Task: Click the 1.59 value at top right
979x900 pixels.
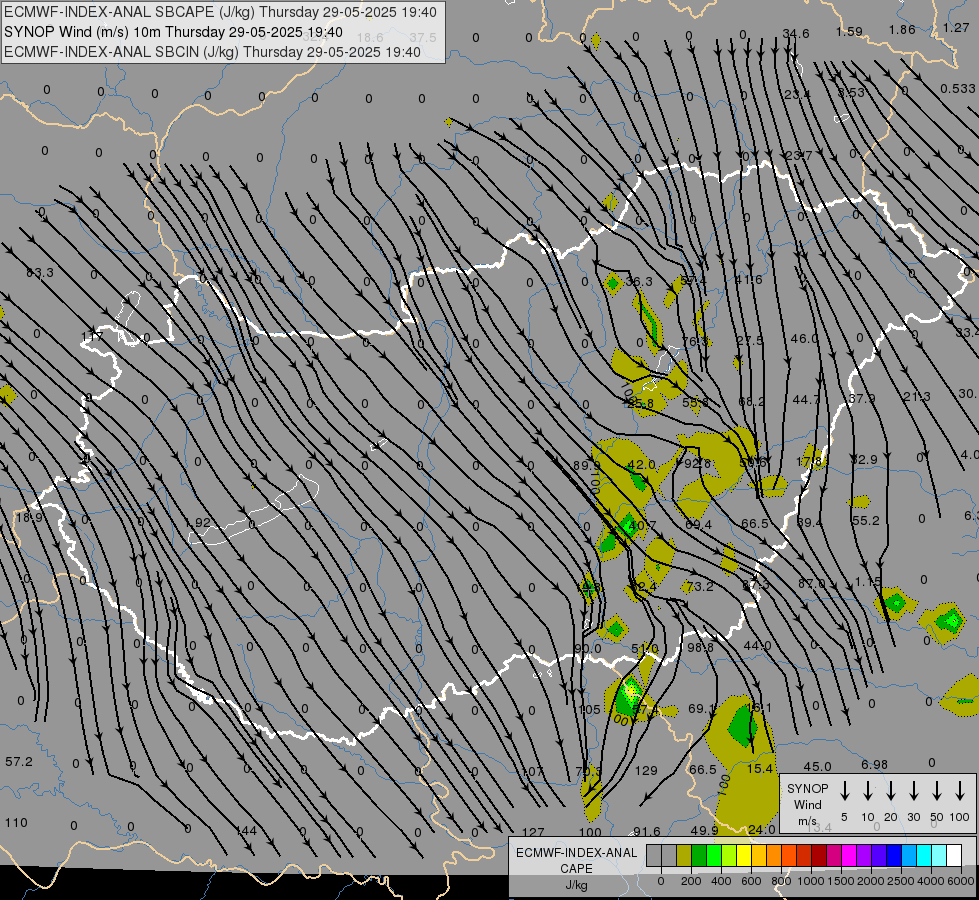Action: (849, 31)
